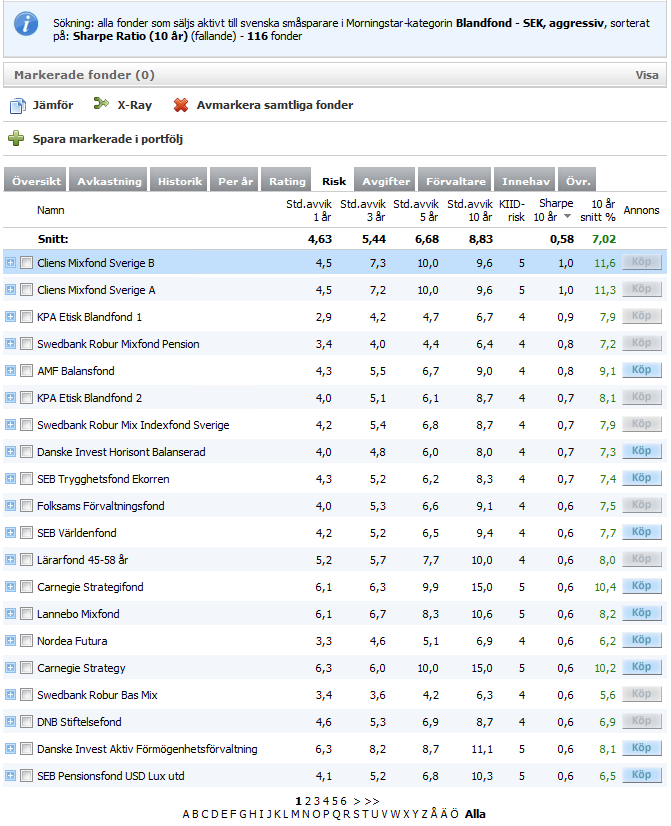Screen dimensions: 671x826
Task: Tick checkbox for Carnegie Strategy
Action: click(26, 667)
